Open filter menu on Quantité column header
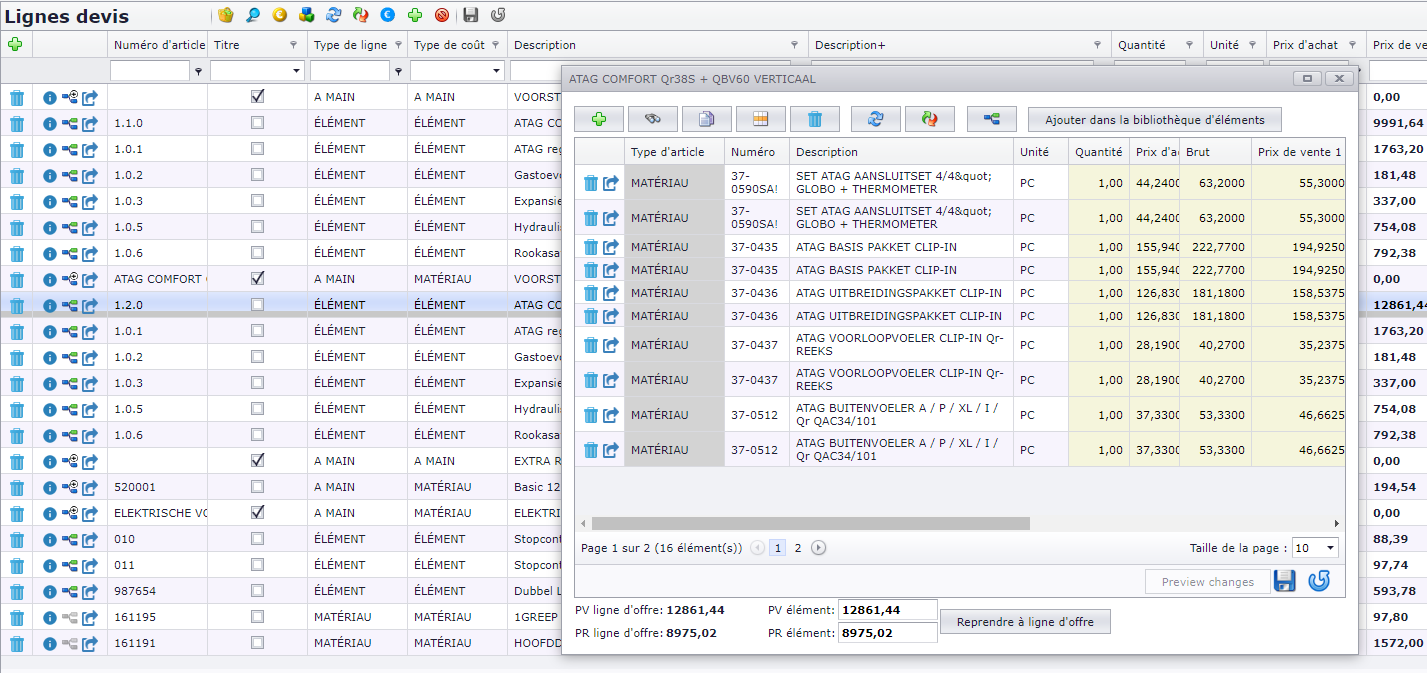This screenshot has height=673, width=1427. (x=1189, y=45)
